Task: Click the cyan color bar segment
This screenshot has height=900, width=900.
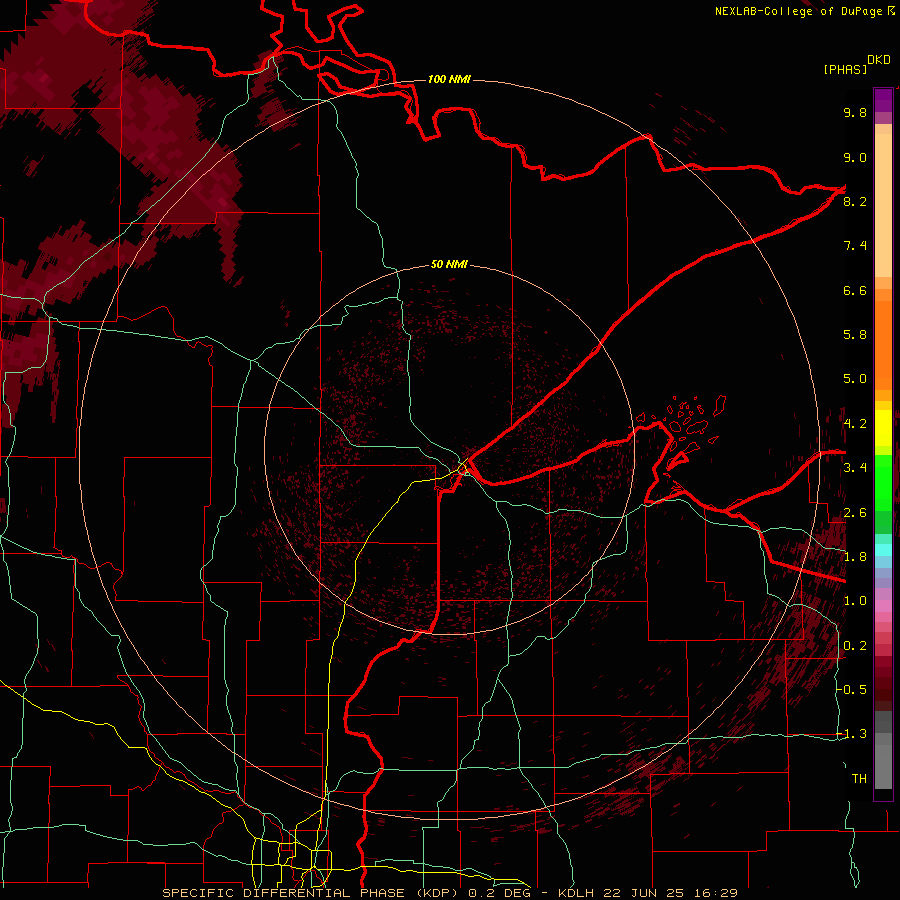Action: [883, 550]
